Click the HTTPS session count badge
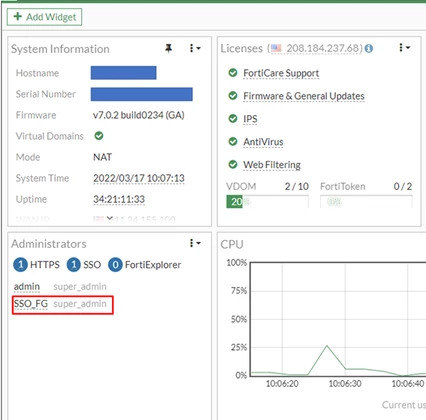Screen dimensions: 426x420 (x=20, y=265)
